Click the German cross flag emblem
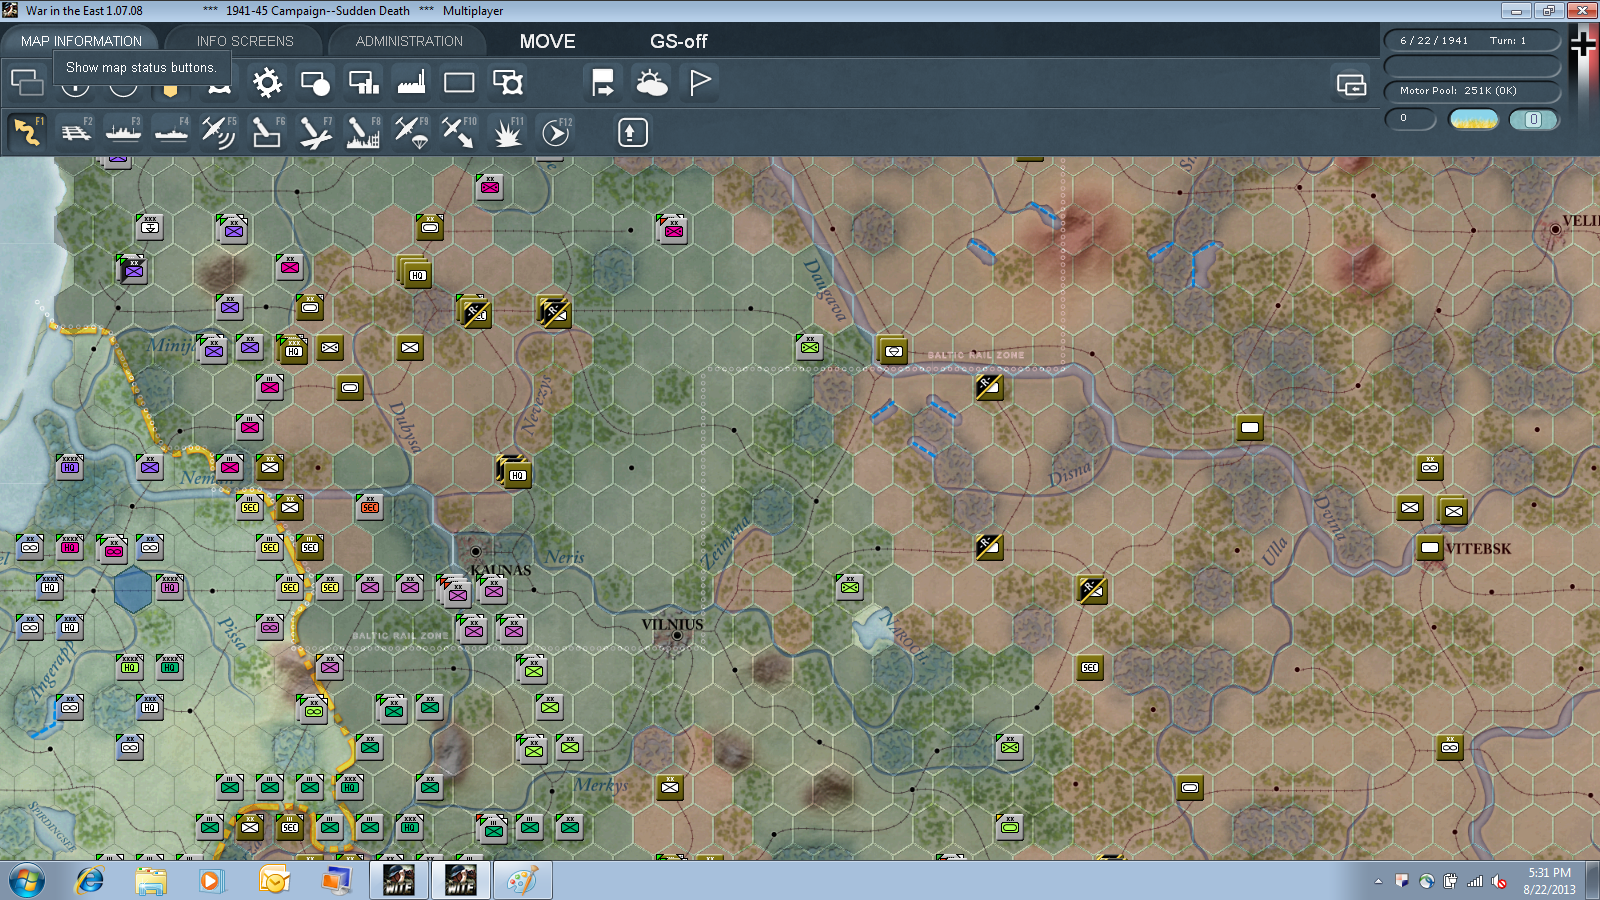1600x900 pixels. [x=1583, y=45]
